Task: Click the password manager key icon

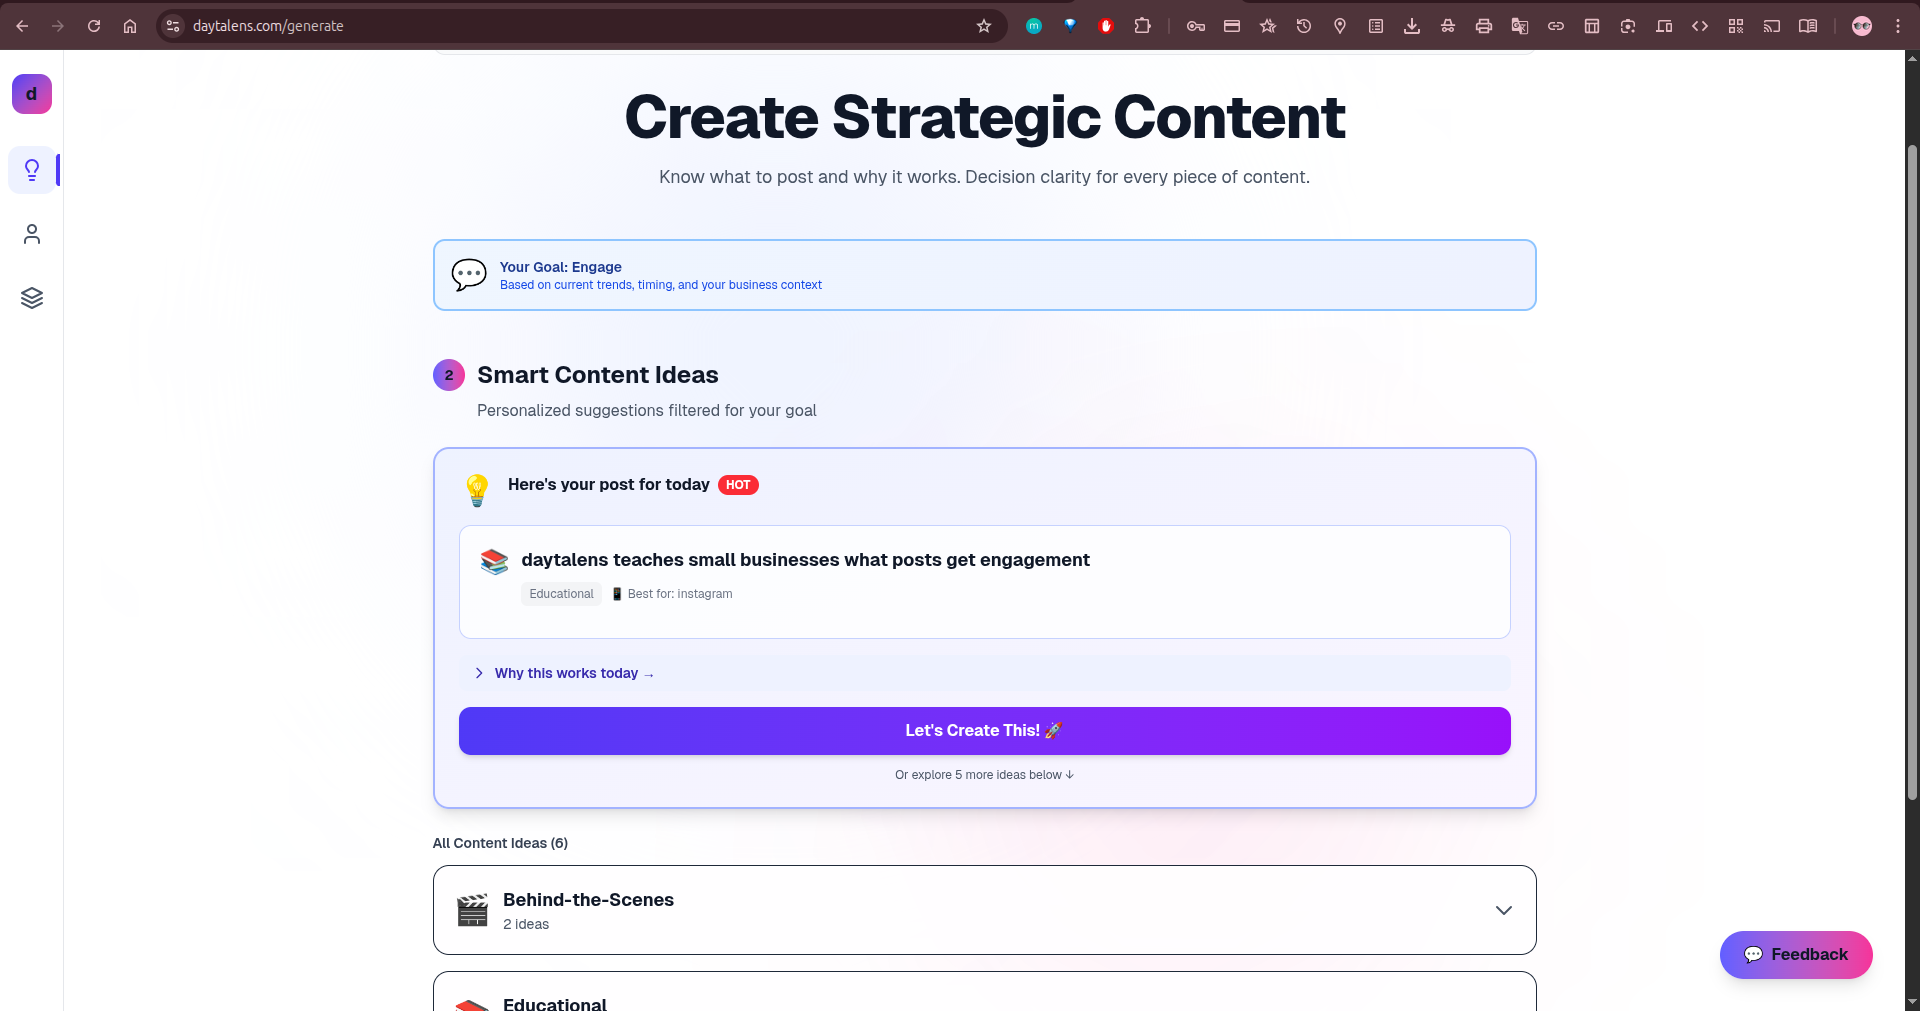Action: pyautogui.click(x=1195, y=26)
